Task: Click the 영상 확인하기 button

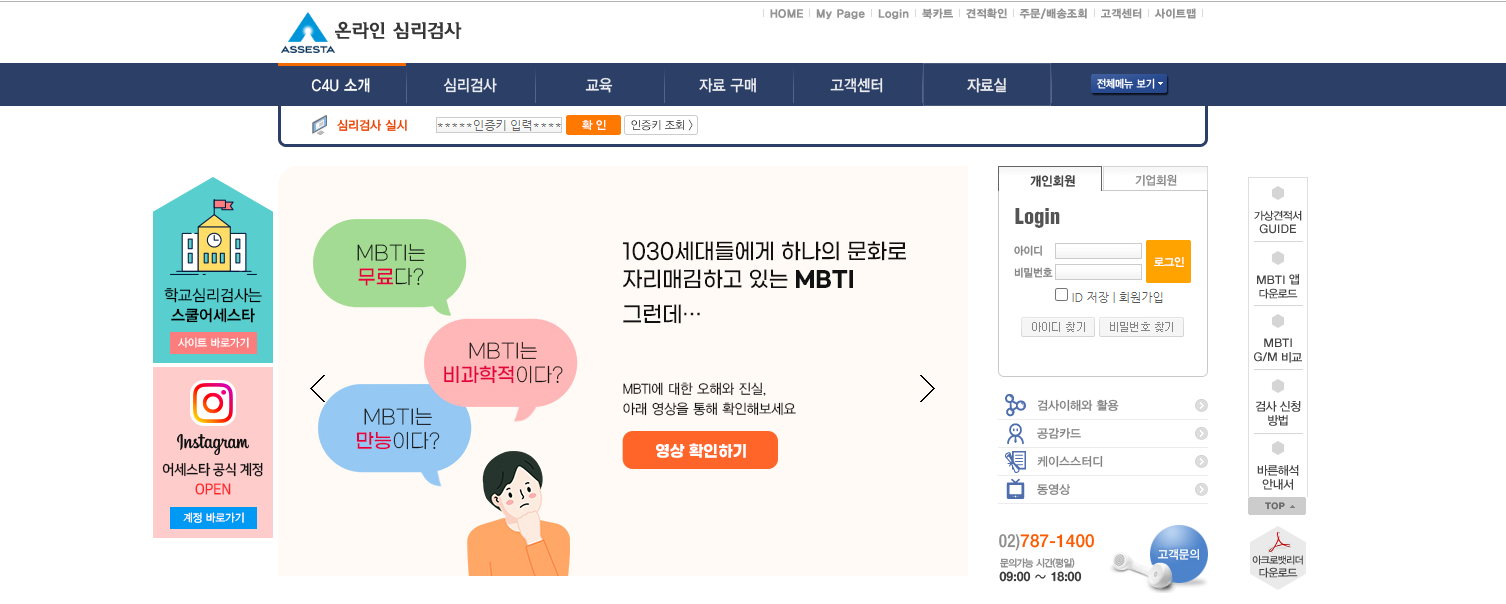Action: [x=700, y=450]
